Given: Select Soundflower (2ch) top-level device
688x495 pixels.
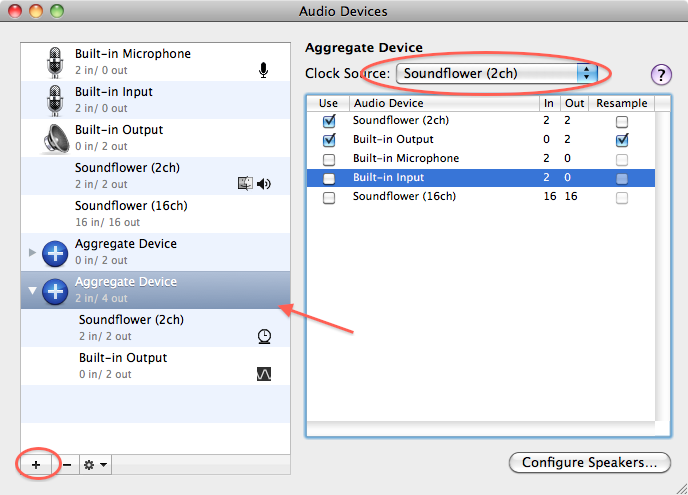Looking at the screenshot, I should [x=155, y=176].
